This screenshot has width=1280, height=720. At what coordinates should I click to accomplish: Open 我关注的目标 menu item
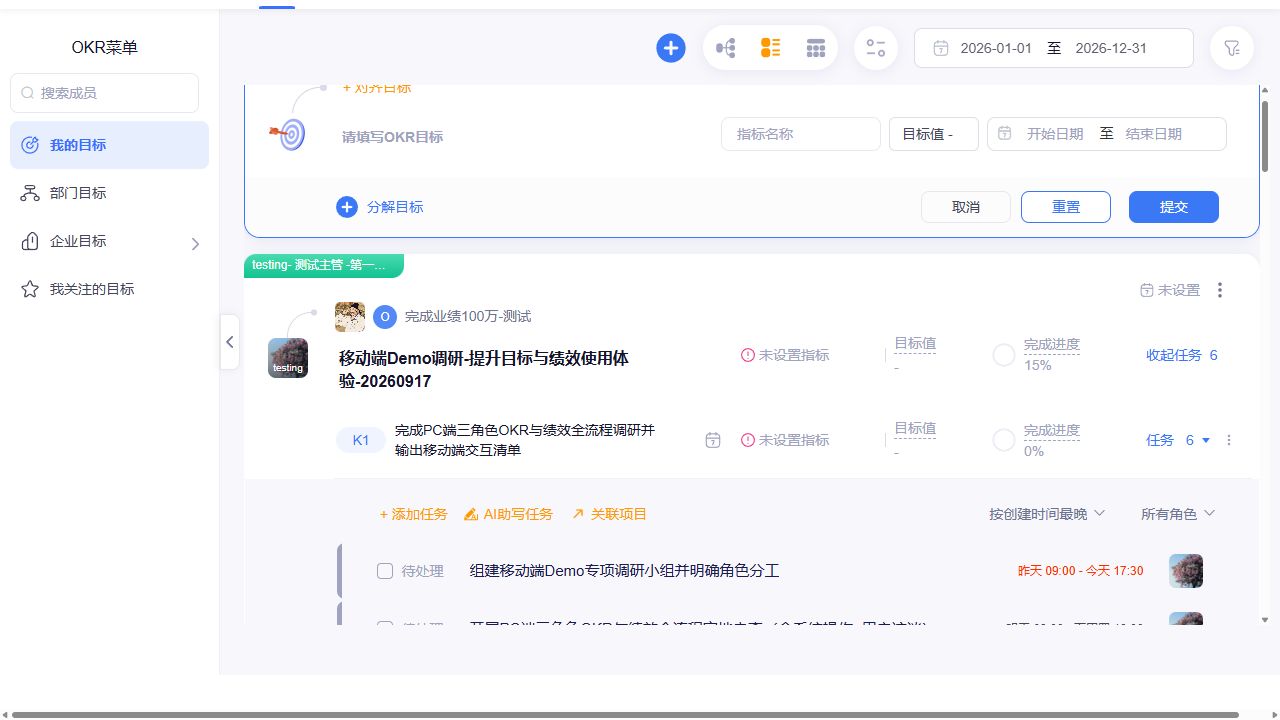109,289
